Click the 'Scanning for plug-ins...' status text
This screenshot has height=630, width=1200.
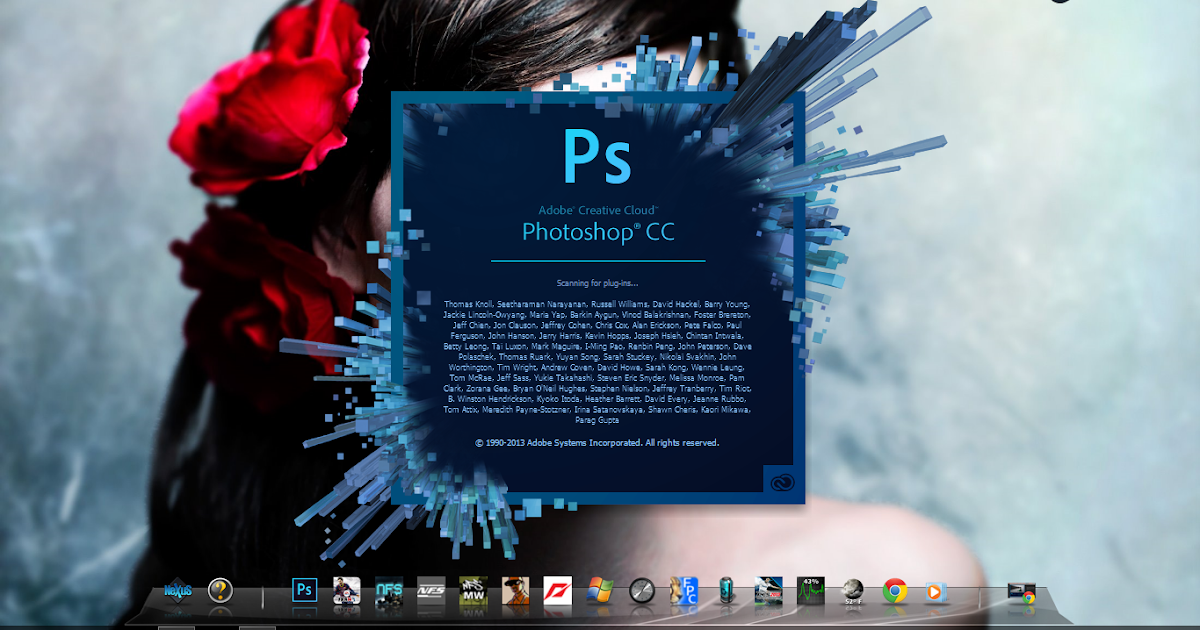pyautogui.click(x=598, y=283)
